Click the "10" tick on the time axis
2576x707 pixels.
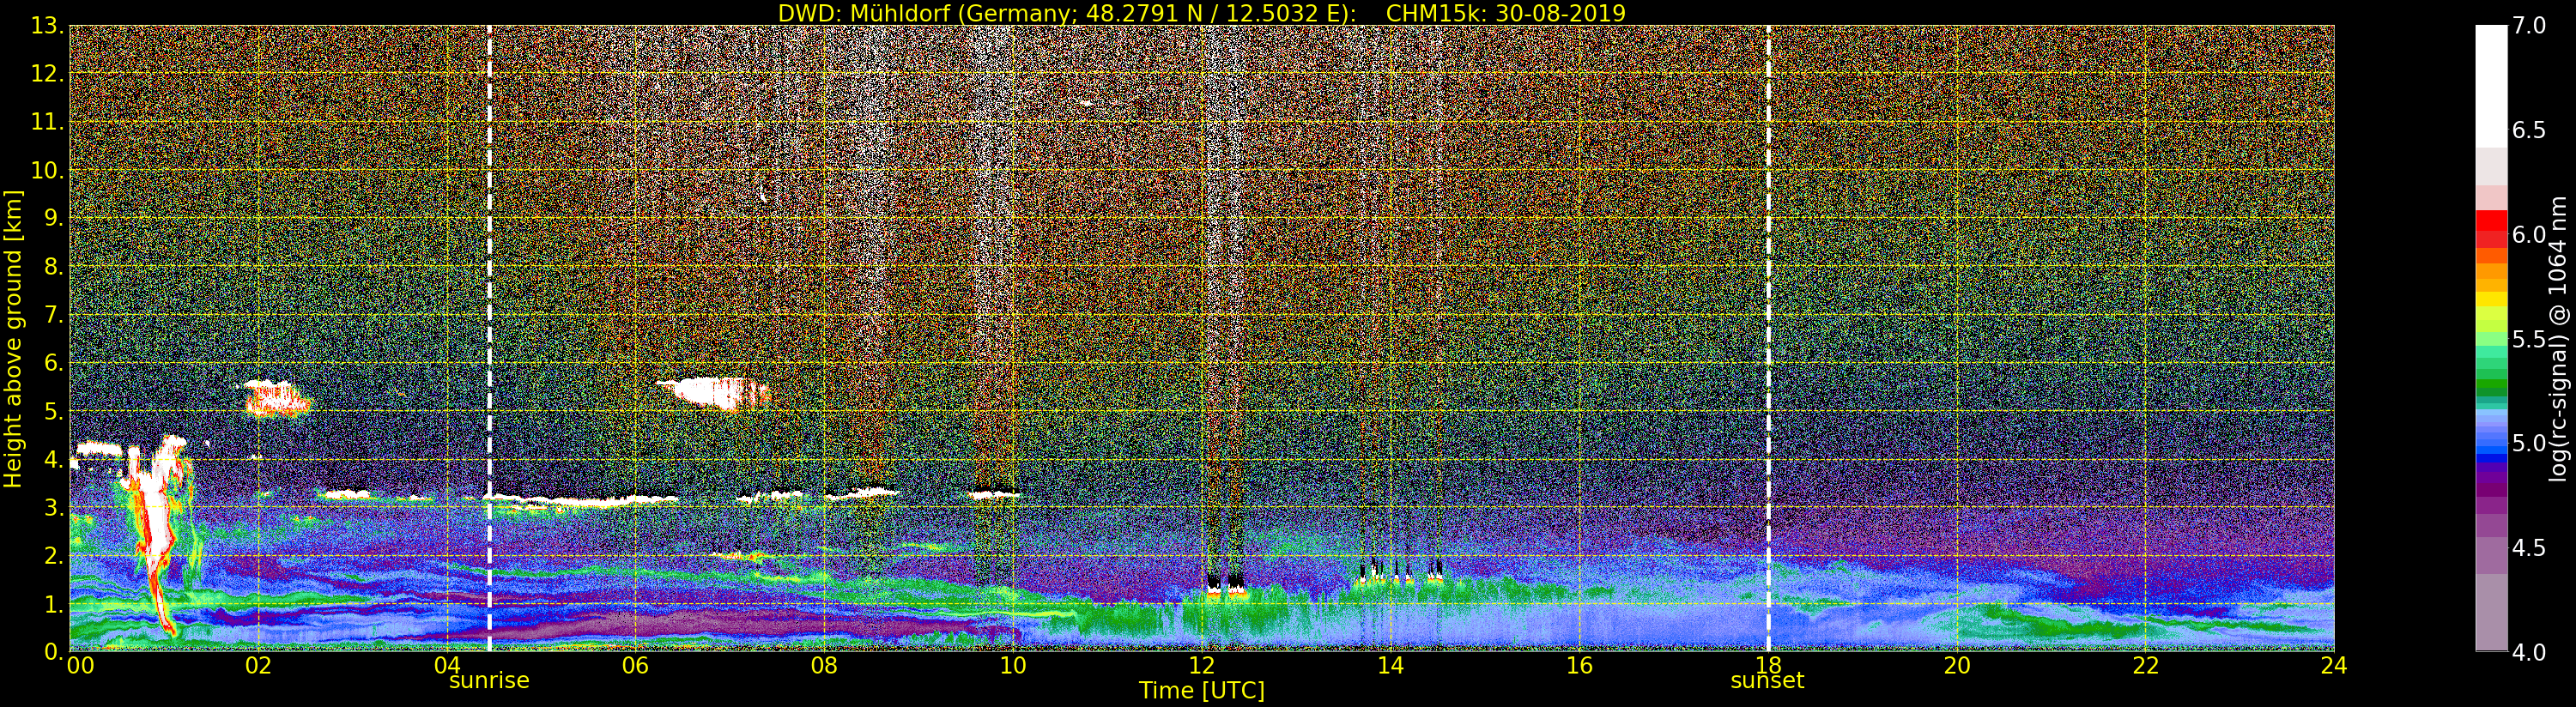1013,666
